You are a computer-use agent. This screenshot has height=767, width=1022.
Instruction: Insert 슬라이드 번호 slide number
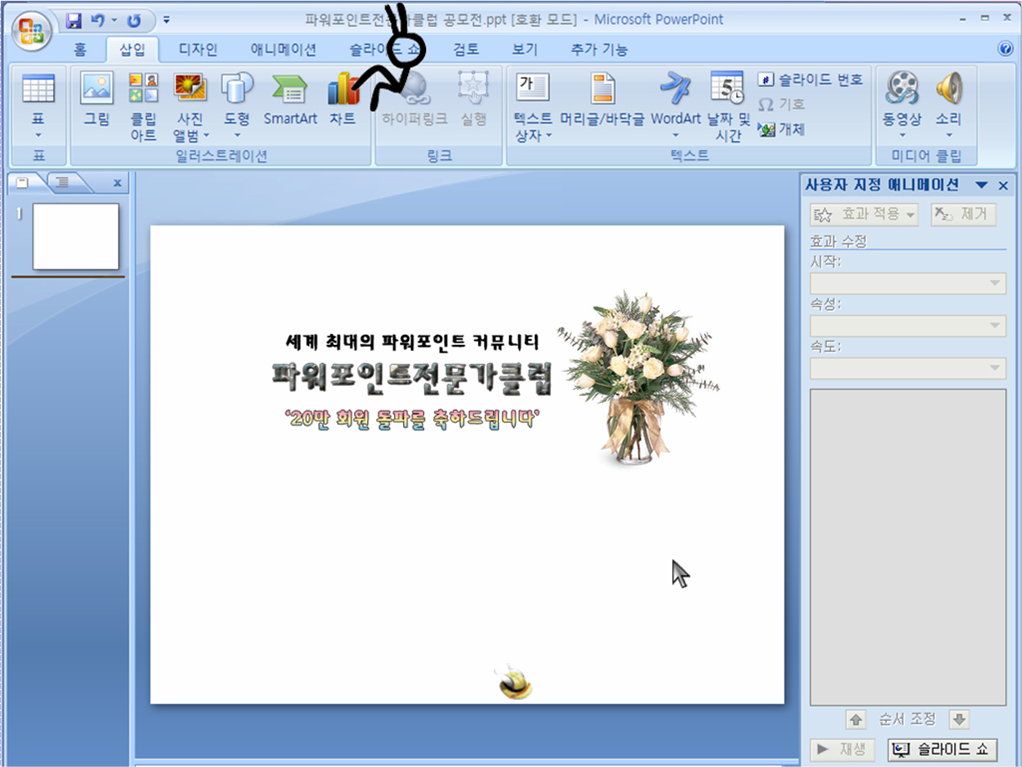[810, 80]
